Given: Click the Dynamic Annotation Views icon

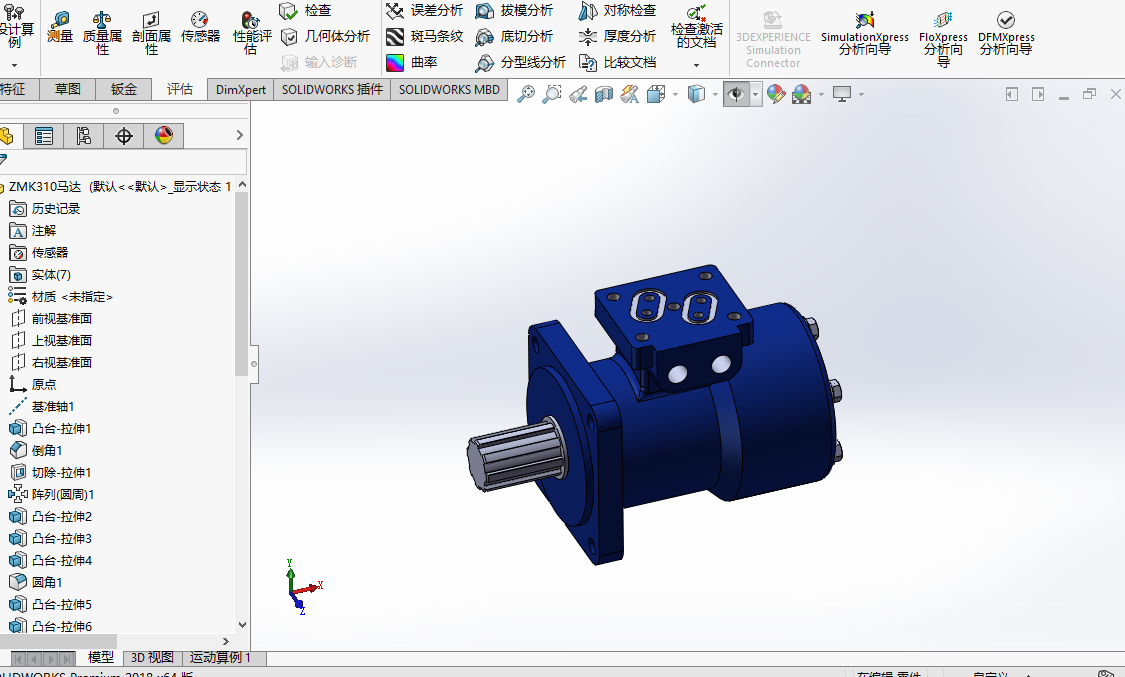Looking at the screenshot, I should coord(630,94).
